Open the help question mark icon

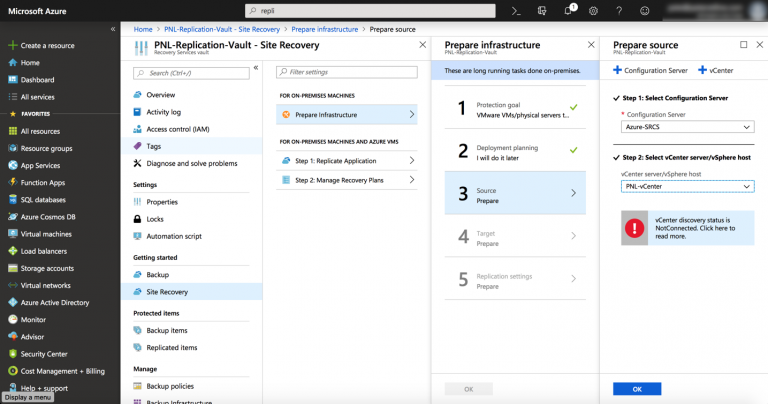[x=619, y=11]
